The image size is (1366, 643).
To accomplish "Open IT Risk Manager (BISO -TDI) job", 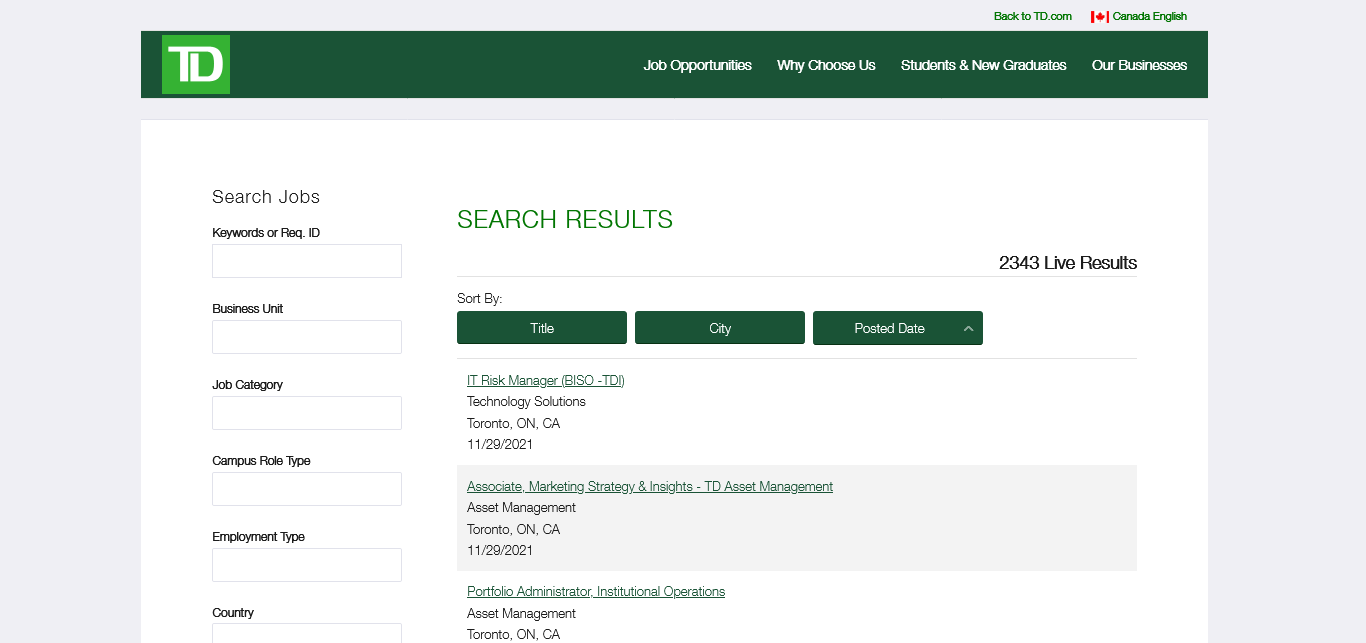I will pyautogui.click(x=545, y=380).
